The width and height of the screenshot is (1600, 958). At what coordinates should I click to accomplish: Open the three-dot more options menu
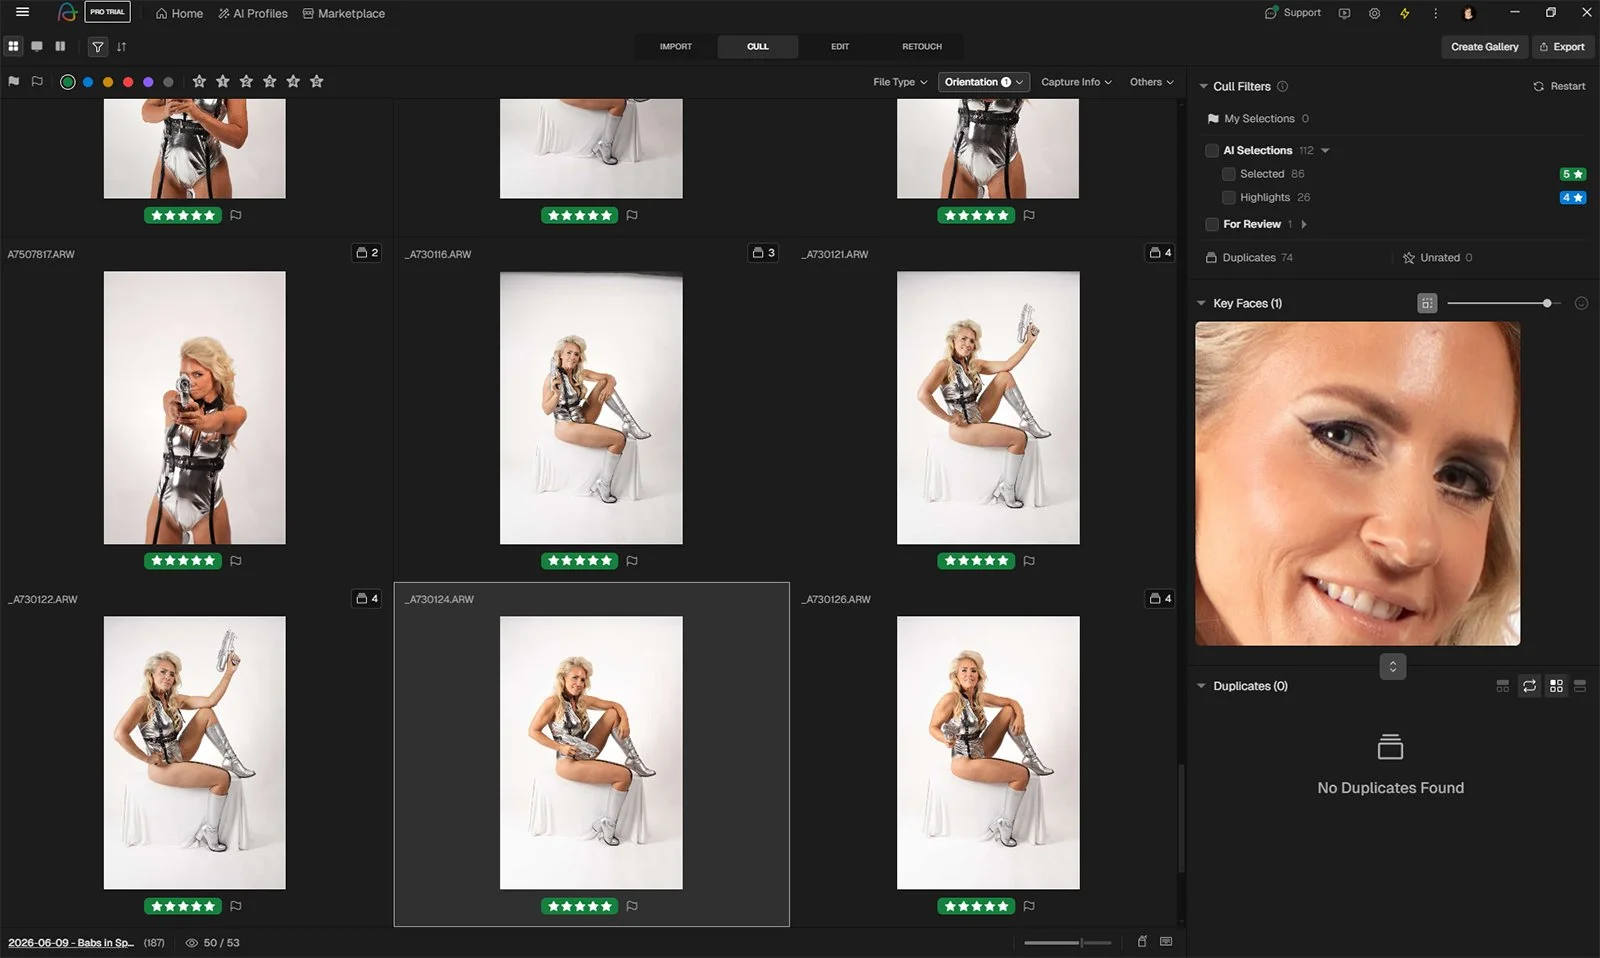1435,13
